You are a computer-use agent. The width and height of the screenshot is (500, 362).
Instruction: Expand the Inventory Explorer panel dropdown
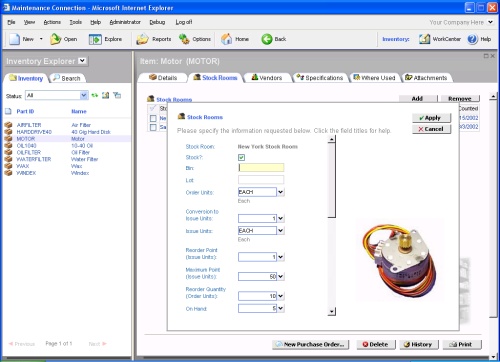[82, 61]
